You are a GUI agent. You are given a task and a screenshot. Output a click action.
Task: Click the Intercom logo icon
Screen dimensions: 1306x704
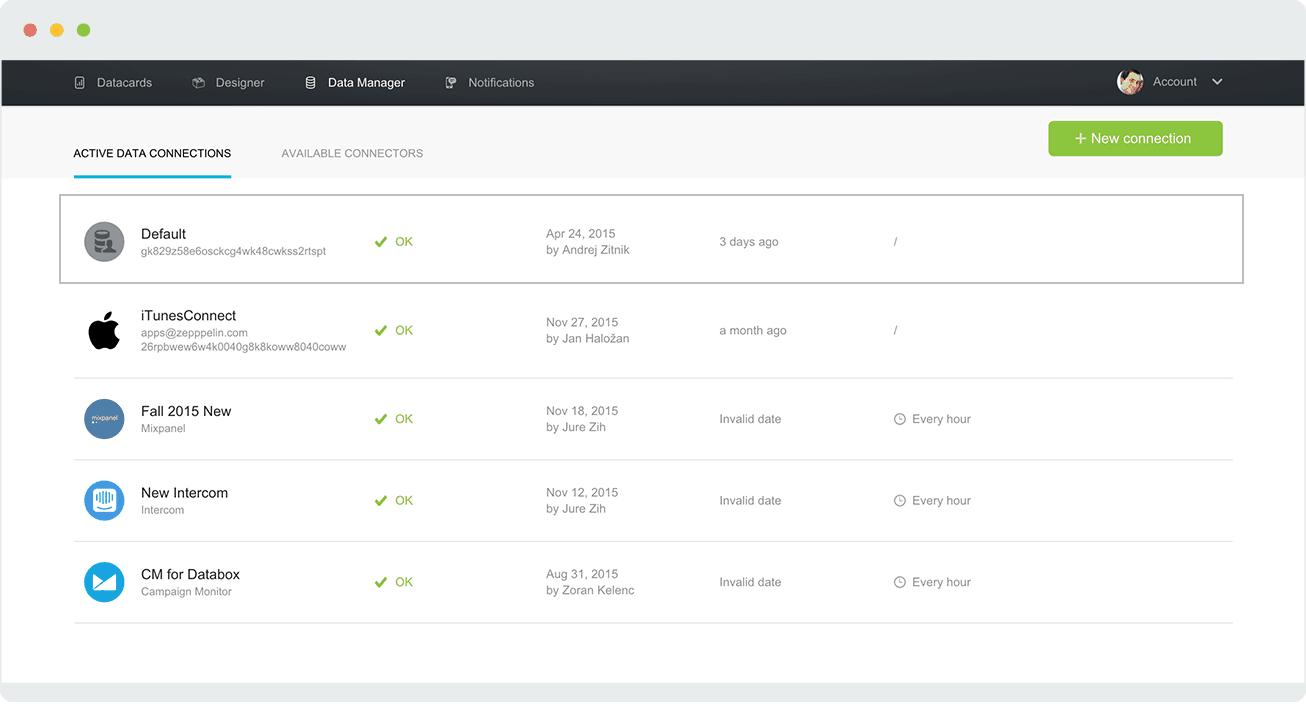(x=104, y=501)
